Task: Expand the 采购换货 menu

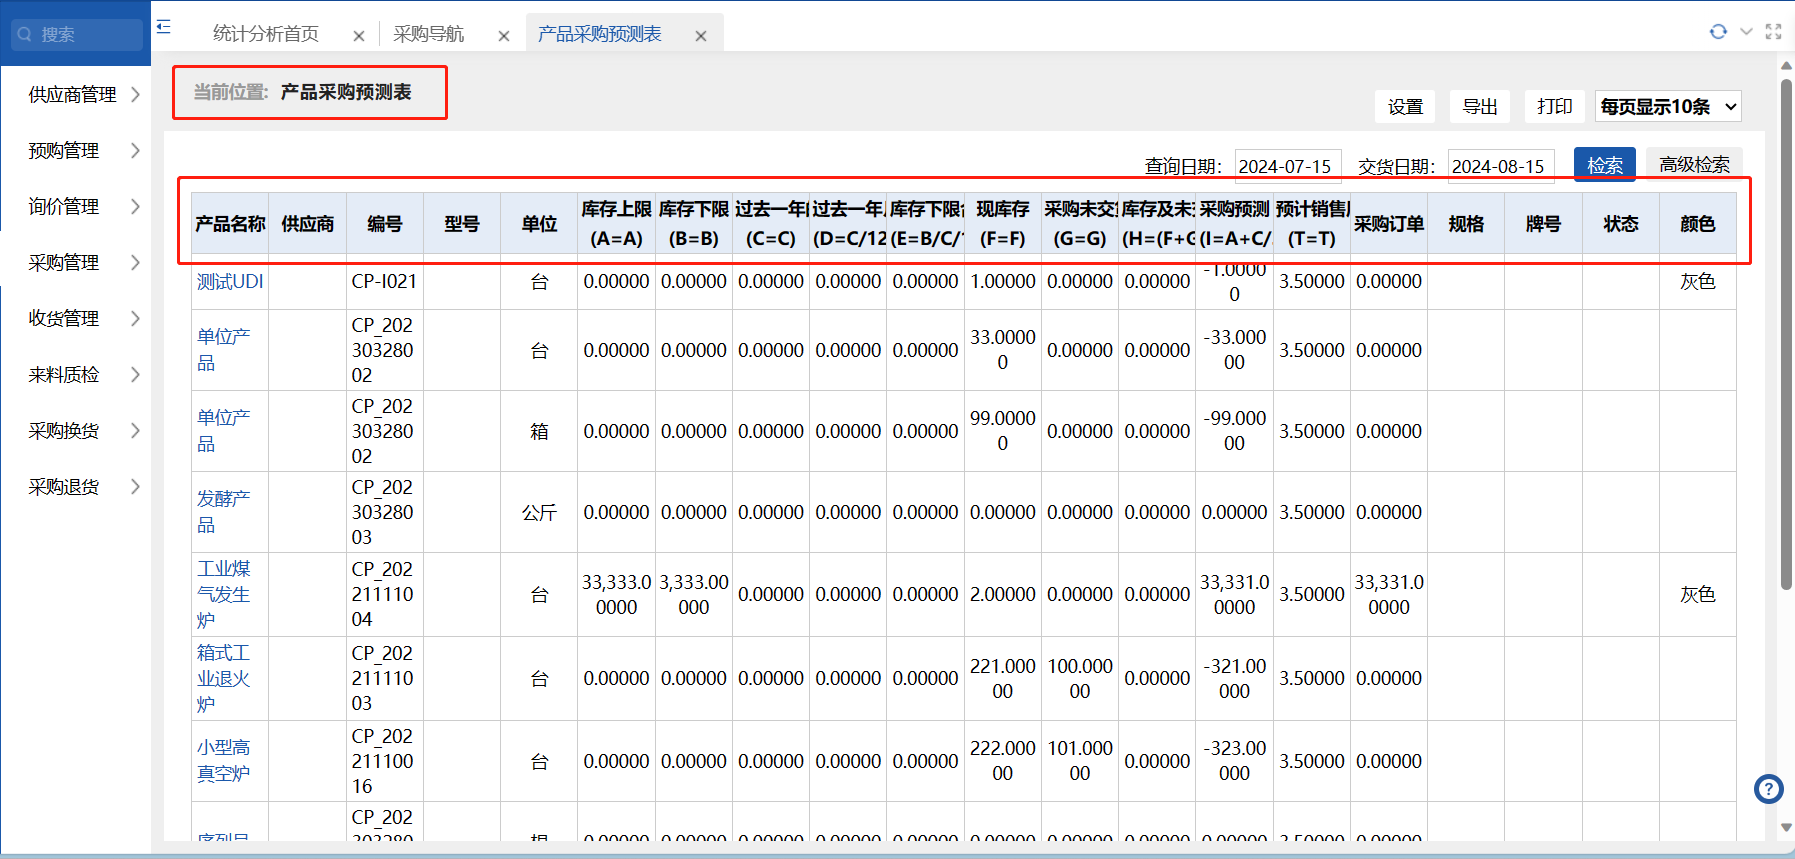Action: (76, 431)
